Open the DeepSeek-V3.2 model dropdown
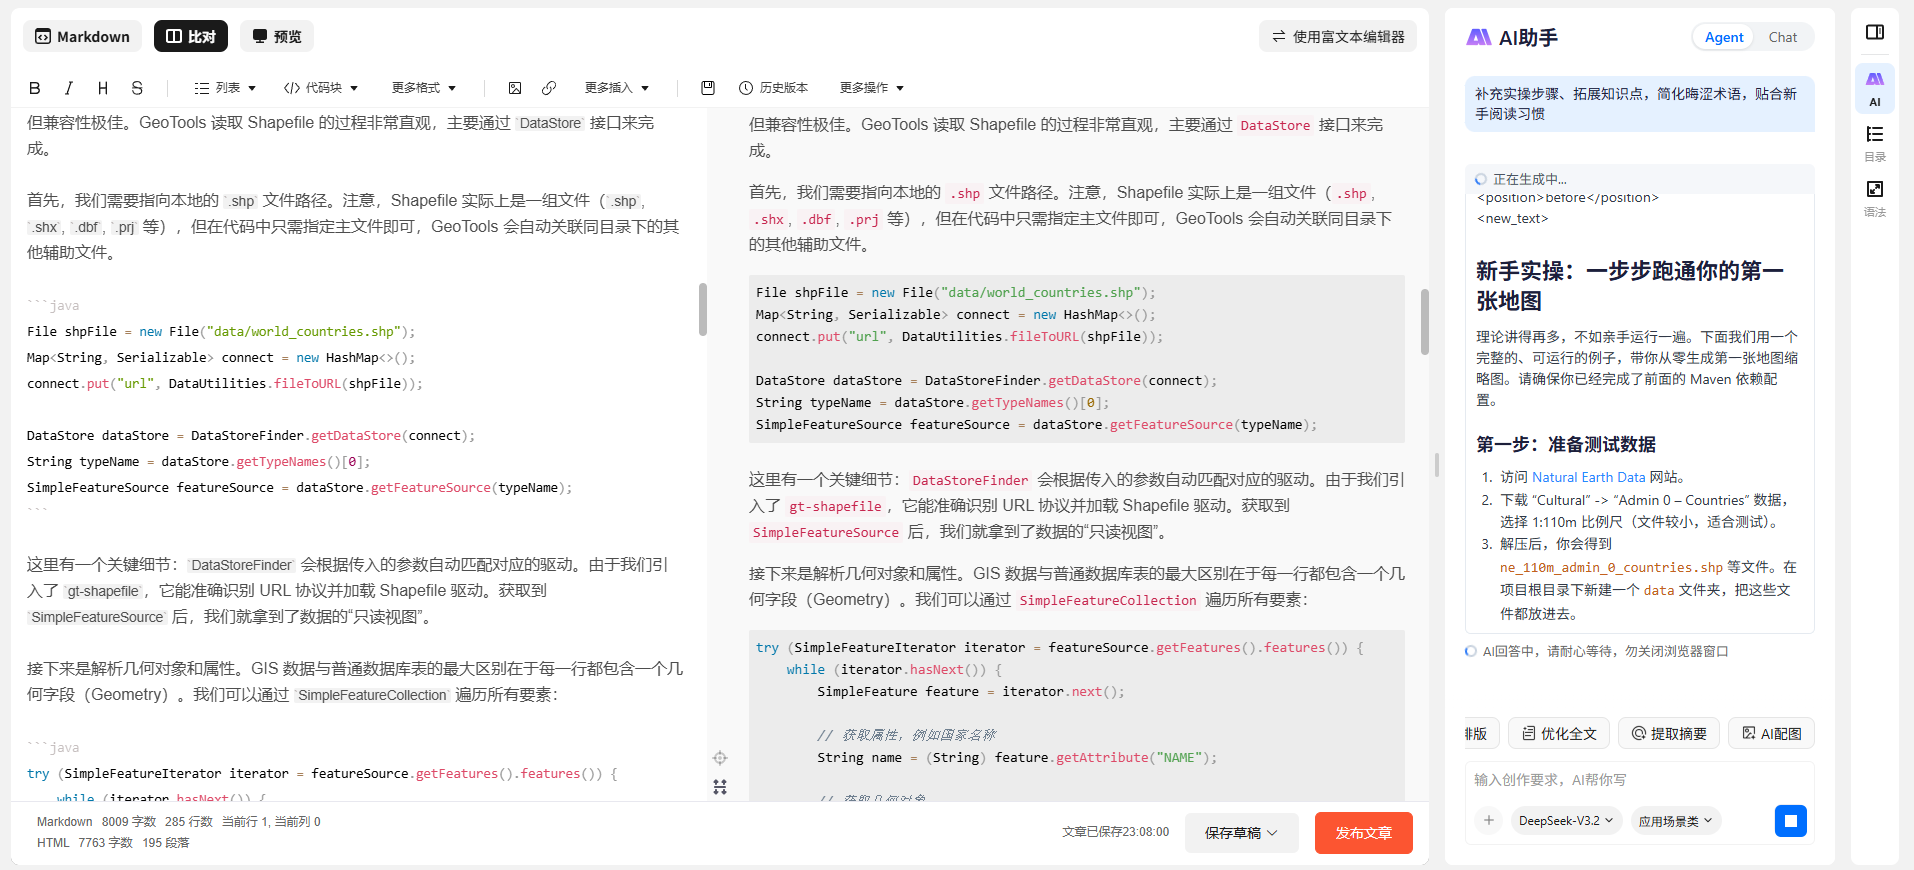This screenshot has height=870, width=1914. 1566,821
